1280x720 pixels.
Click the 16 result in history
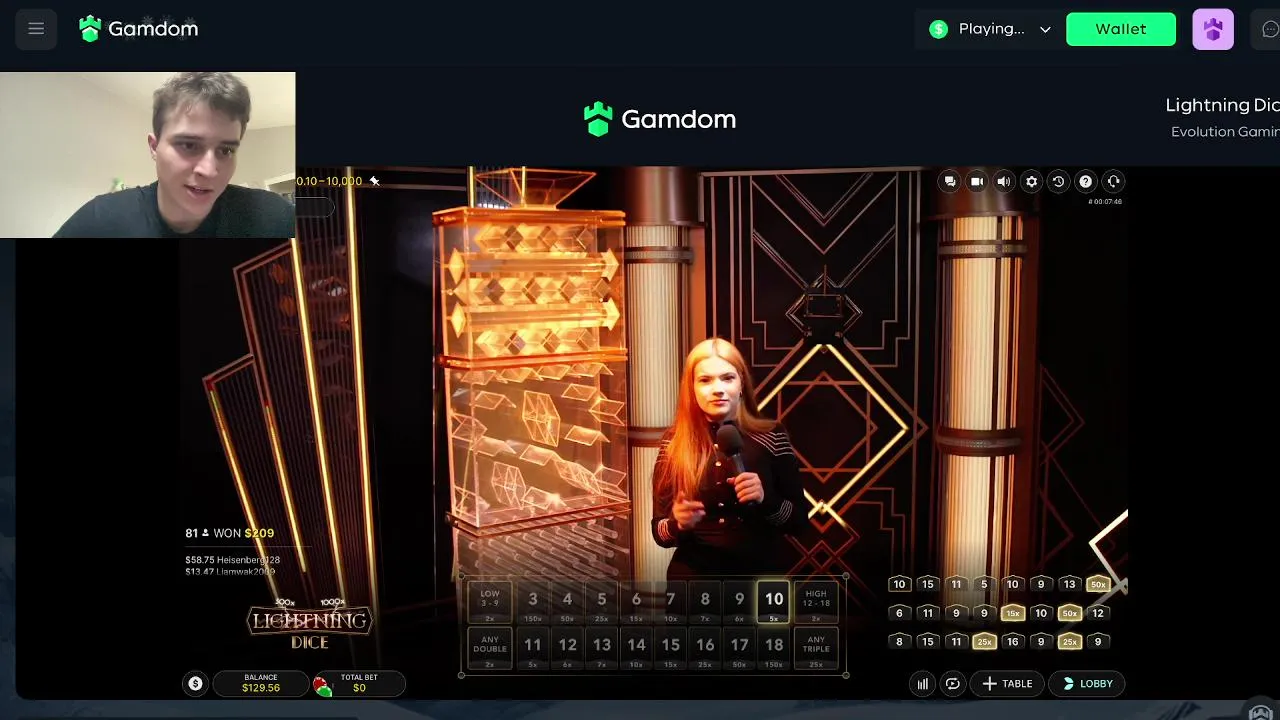[1013, 642]
